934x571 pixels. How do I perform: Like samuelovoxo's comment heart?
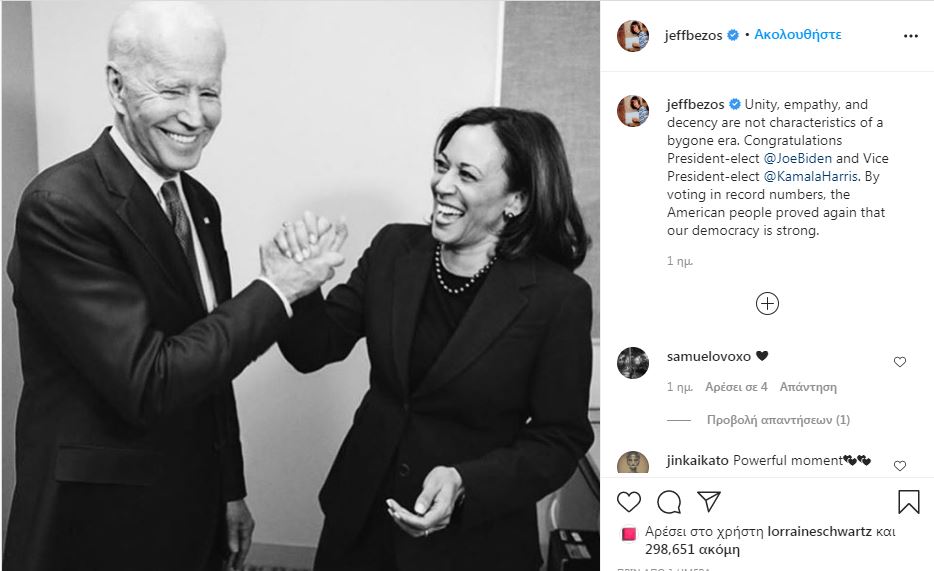tap(899, 362)
